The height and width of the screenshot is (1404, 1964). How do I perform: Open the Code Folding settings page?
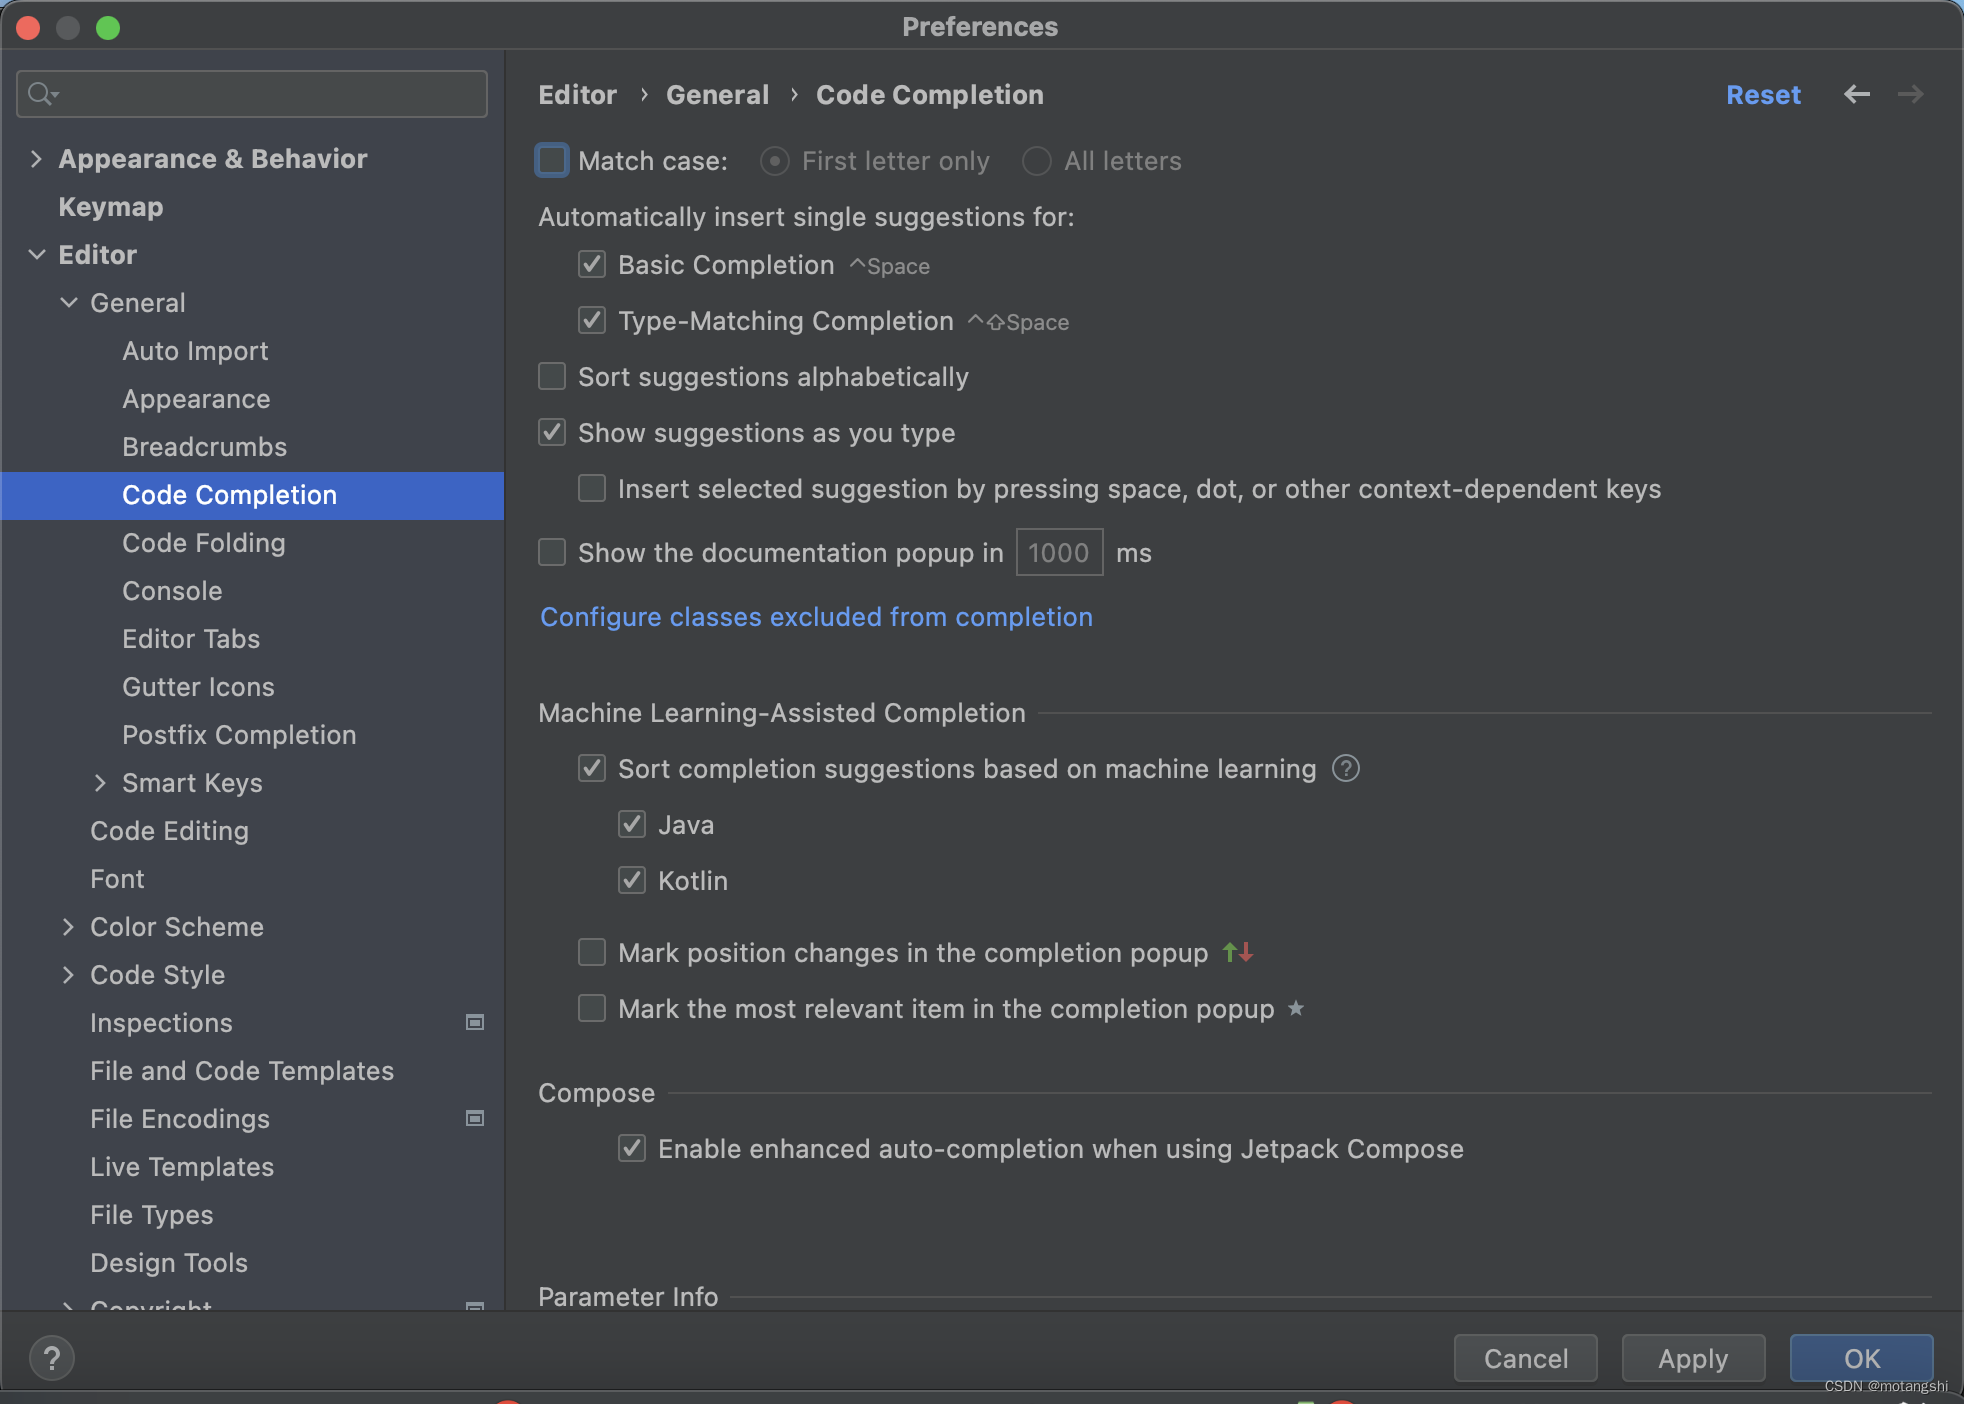tap(204, 542)
